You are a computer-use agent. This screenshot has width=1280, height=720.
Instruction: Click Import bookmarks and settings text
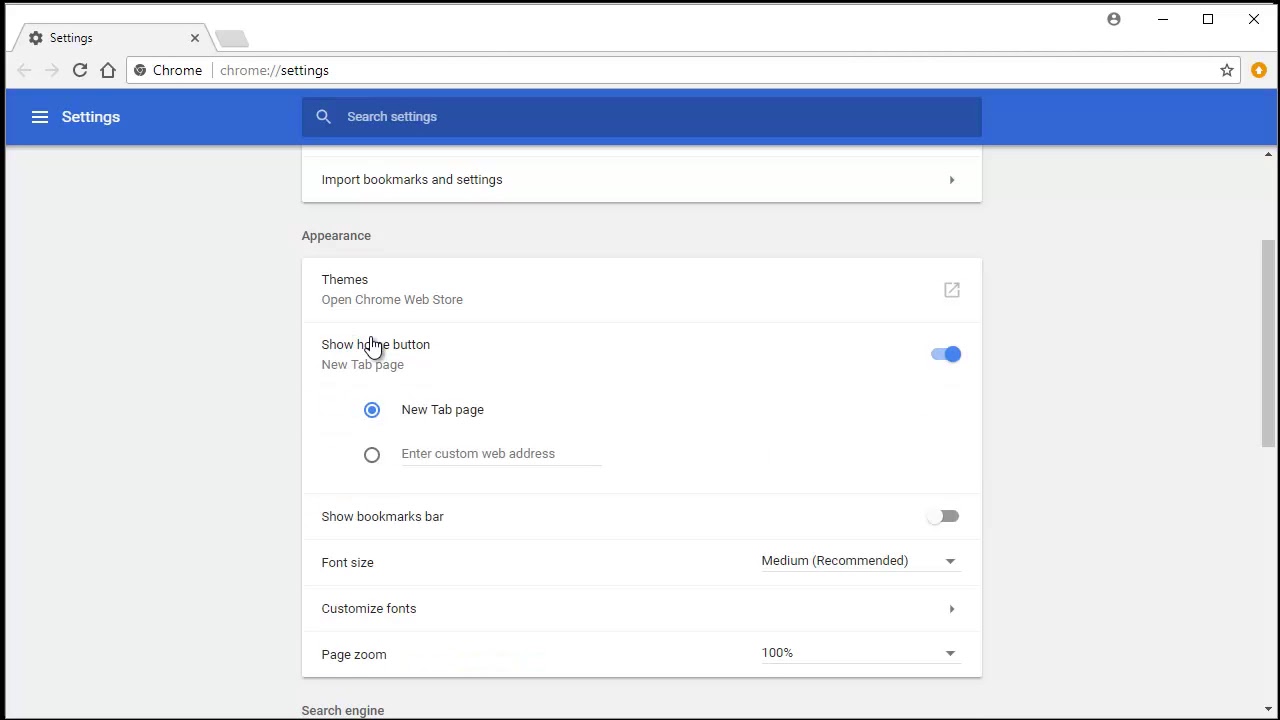point(412,180)
